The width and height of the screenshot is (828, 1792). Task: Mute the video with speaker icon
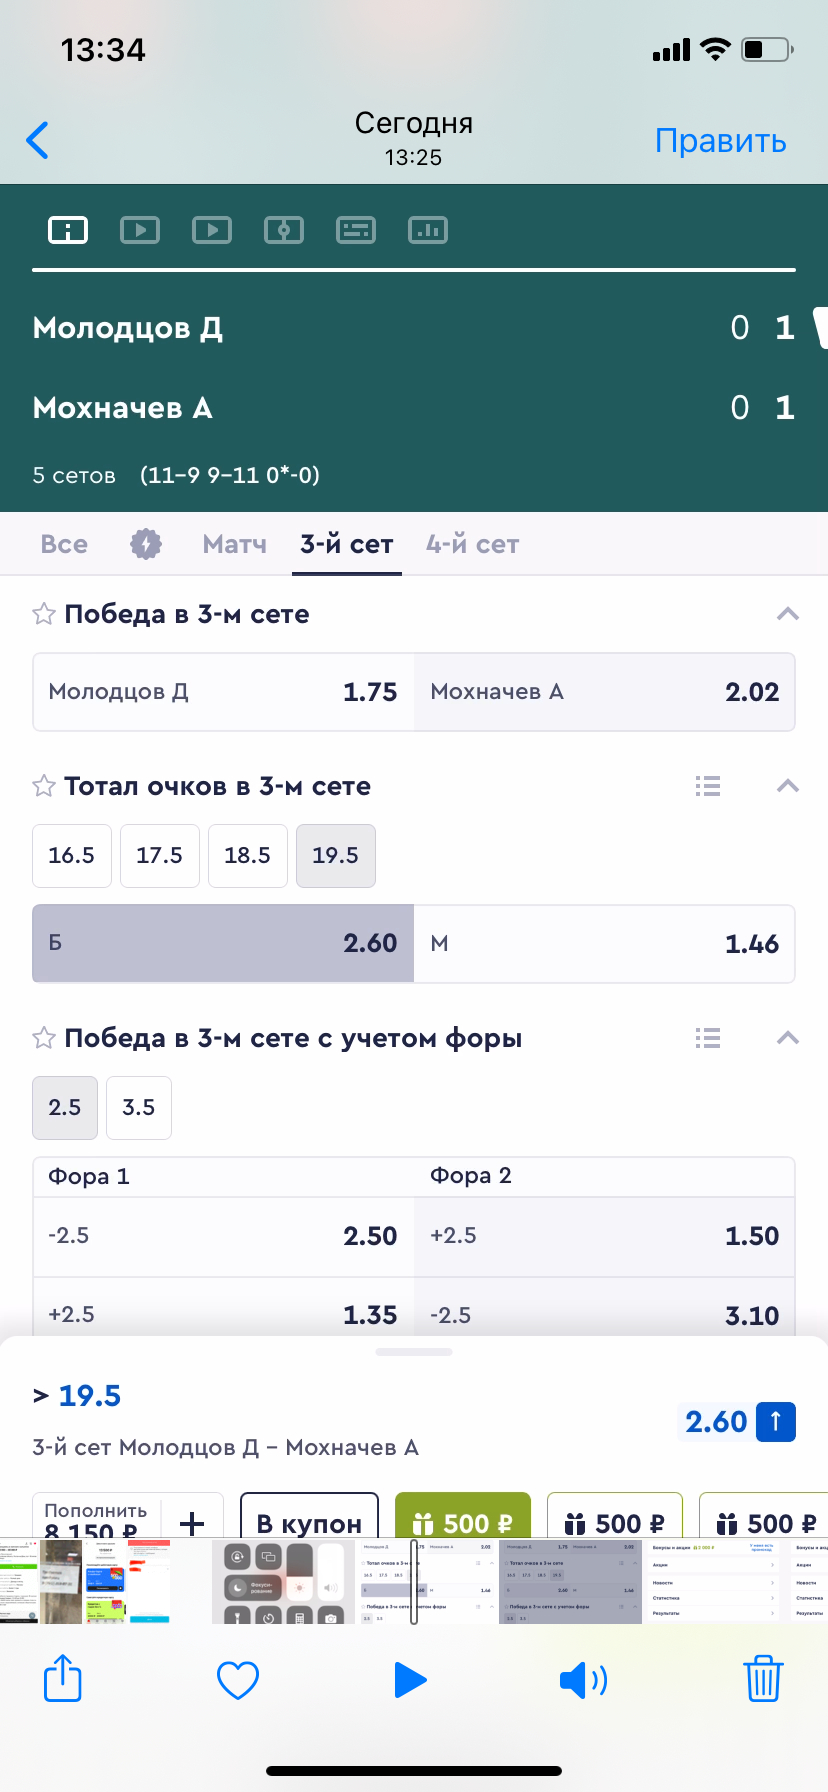point(583,1680)
